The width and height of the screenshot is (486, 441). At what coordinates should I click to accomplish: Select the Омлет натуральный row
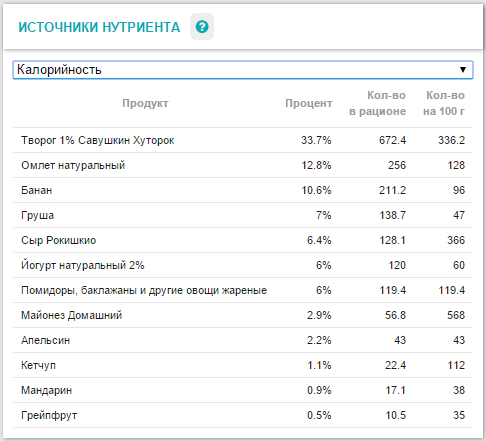coord(243,165)
